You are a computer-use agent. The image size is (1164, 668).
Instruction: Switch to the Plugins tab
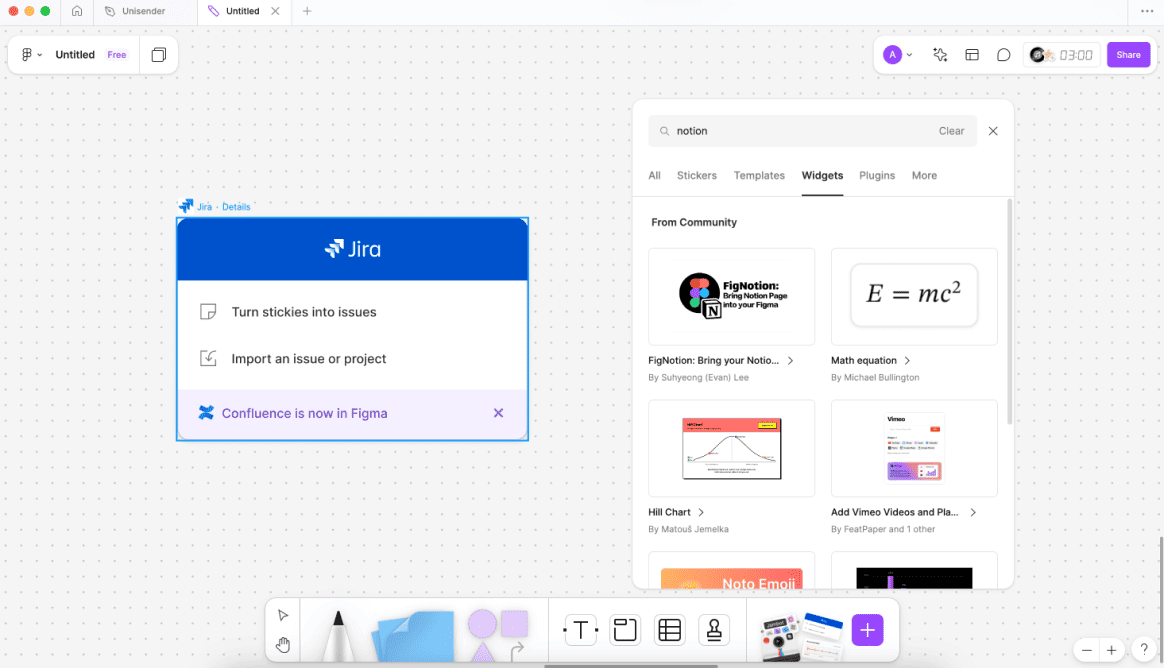(877, 176)
